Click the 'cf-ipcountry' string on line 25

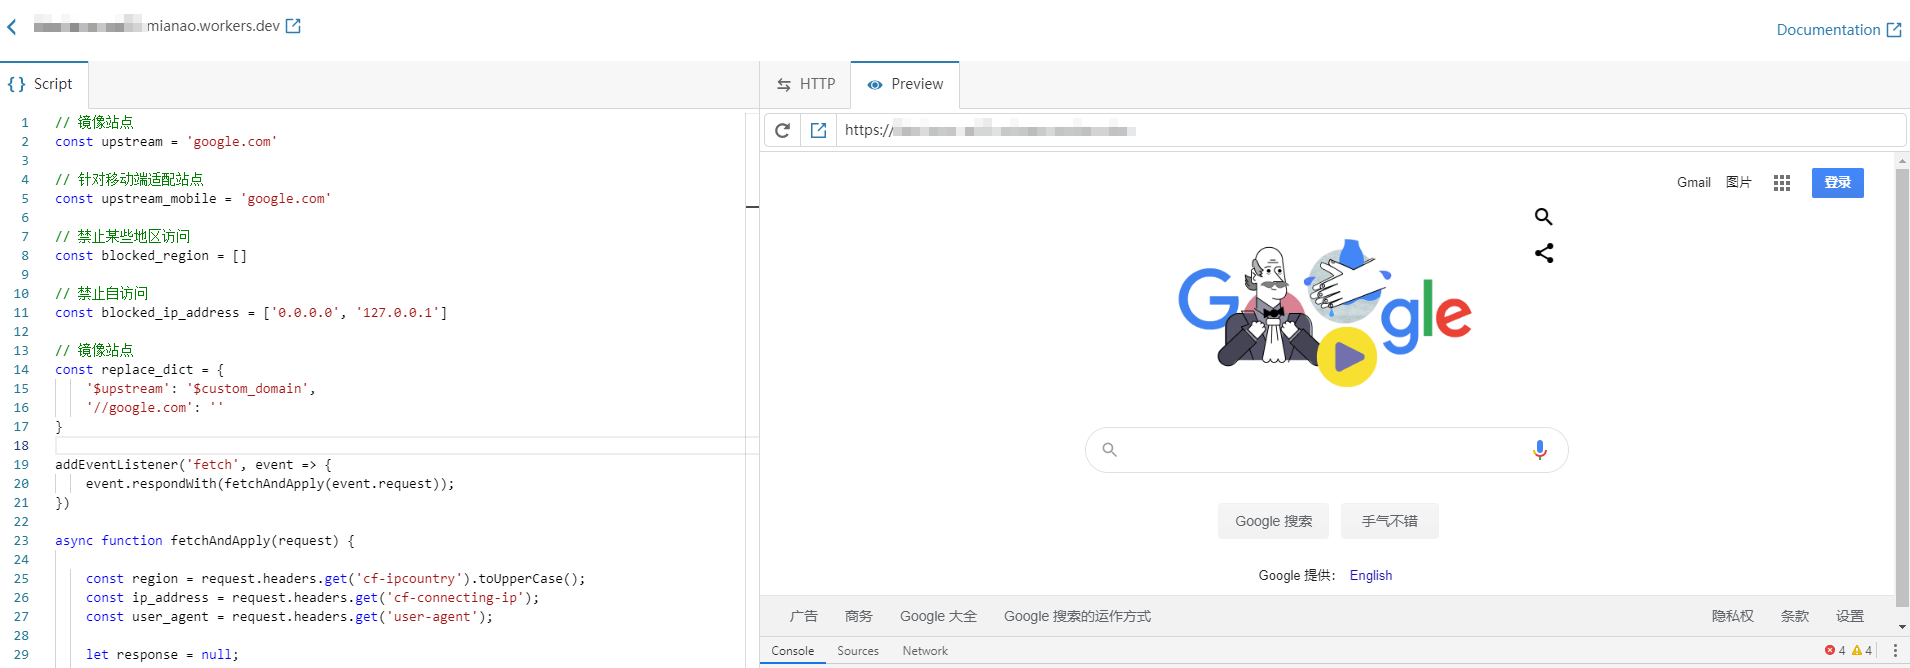409,579
